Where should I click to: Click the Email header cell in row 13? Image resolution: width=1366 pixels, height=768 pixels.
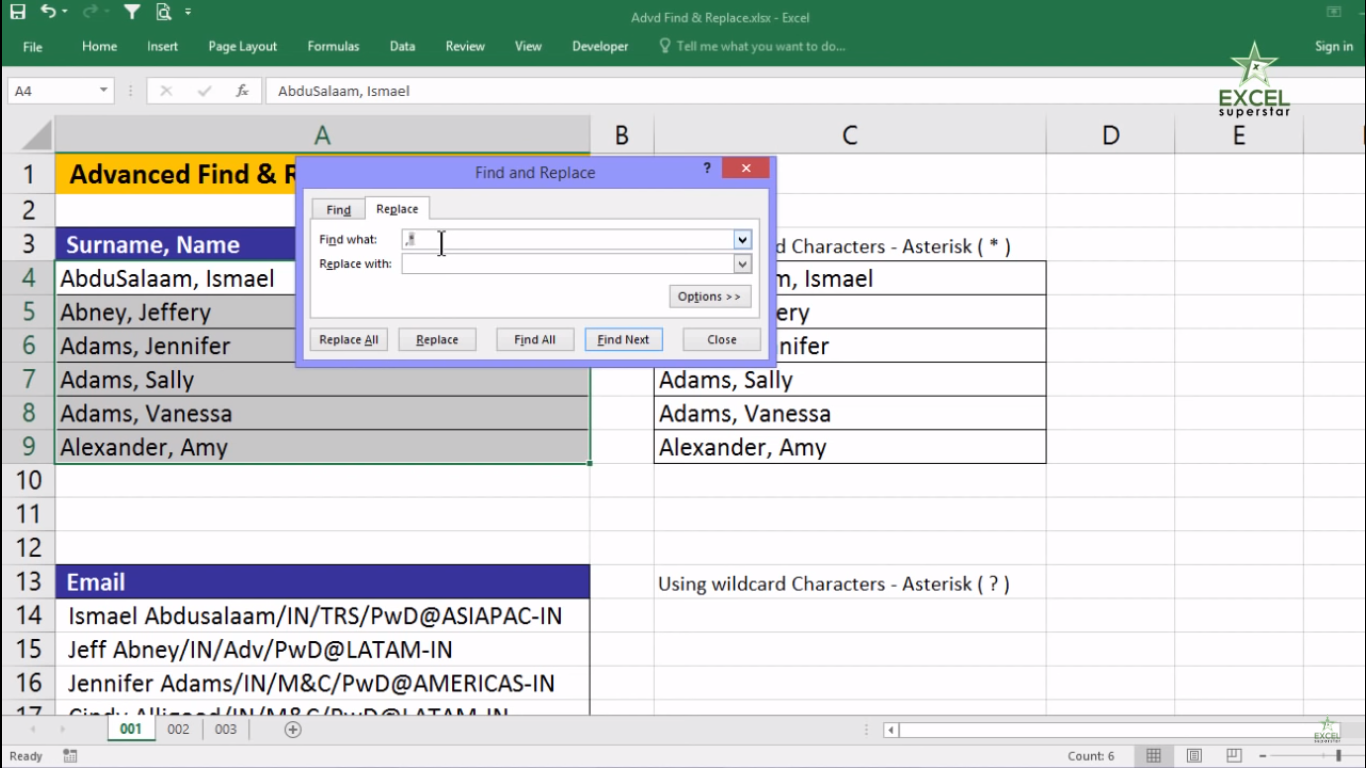[322, 582]
